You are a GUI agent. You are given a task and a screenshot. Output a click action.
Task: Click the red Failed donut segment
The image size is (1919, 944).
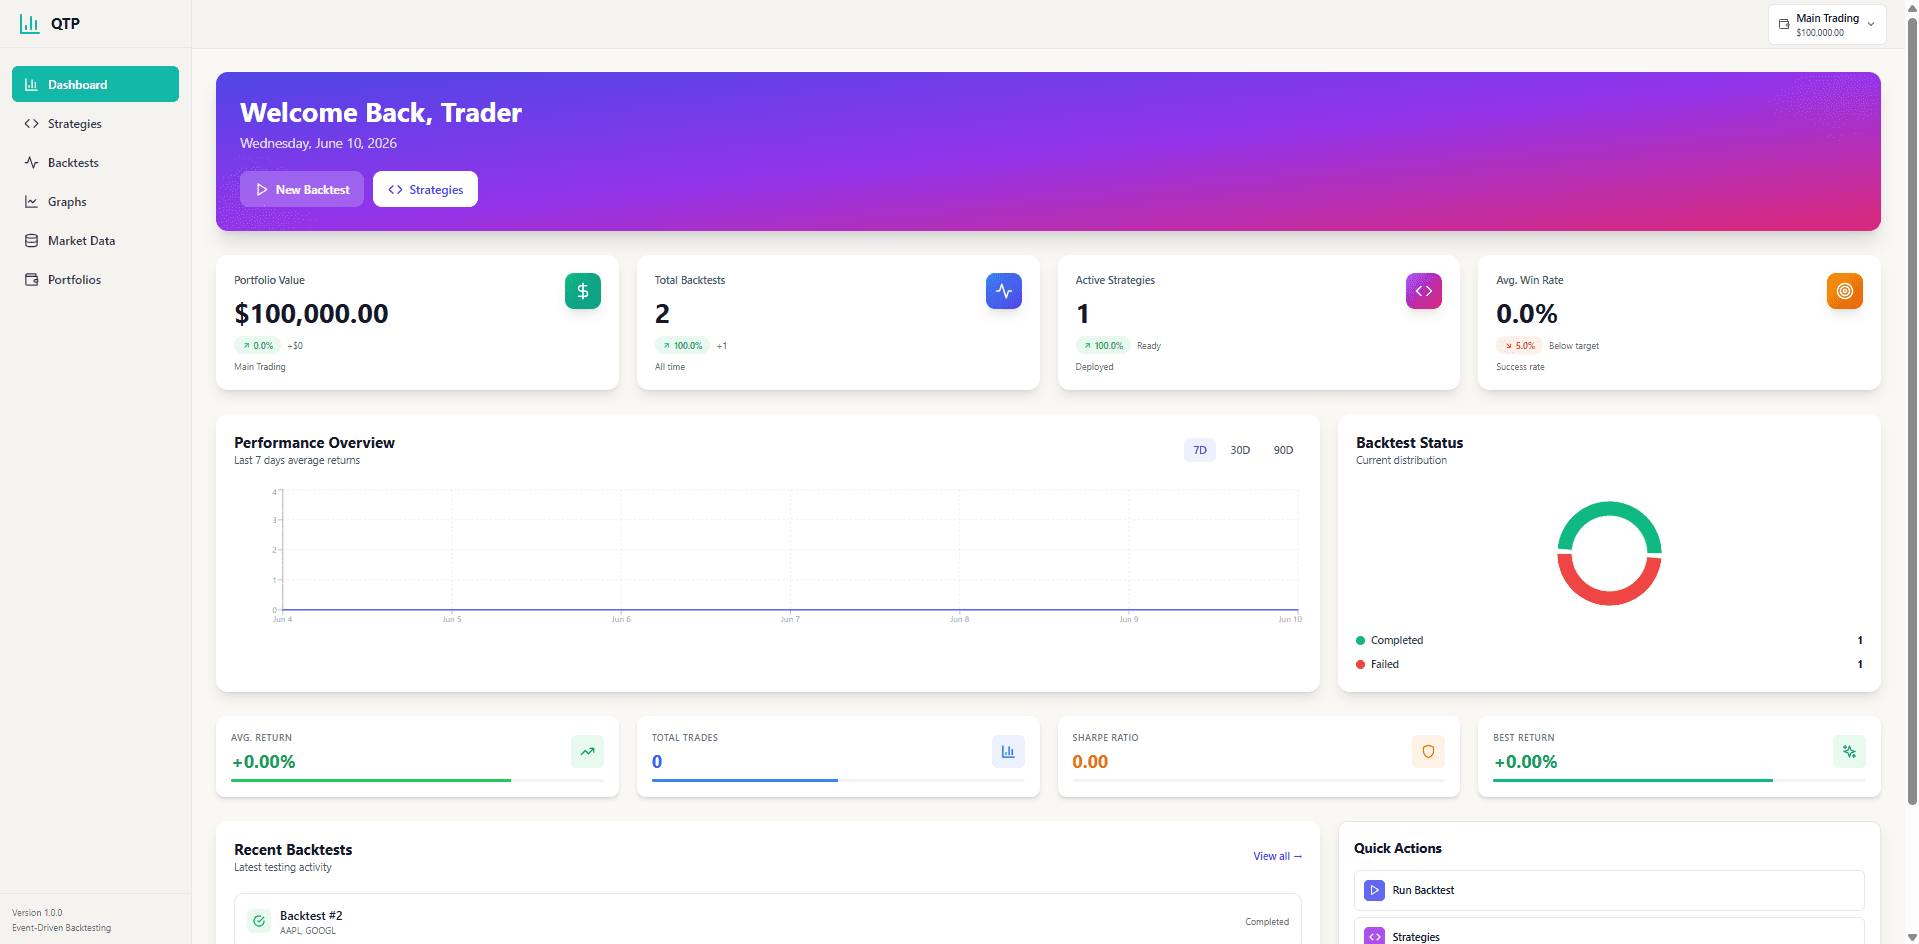click(x=1609, y=598)
